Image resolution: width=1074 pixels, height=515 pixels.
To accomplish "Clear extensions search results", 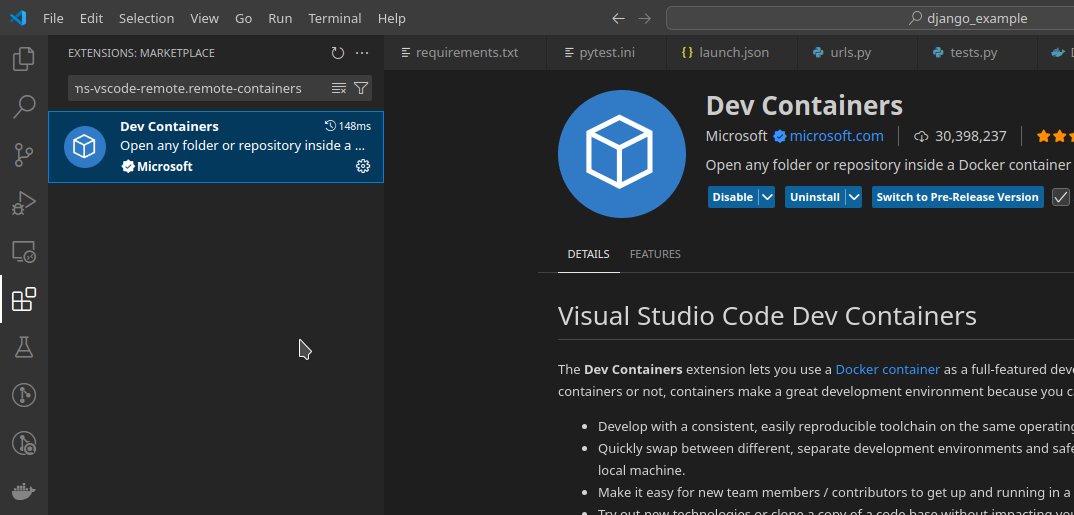I will pyautogui.click(x=338, y=88).
